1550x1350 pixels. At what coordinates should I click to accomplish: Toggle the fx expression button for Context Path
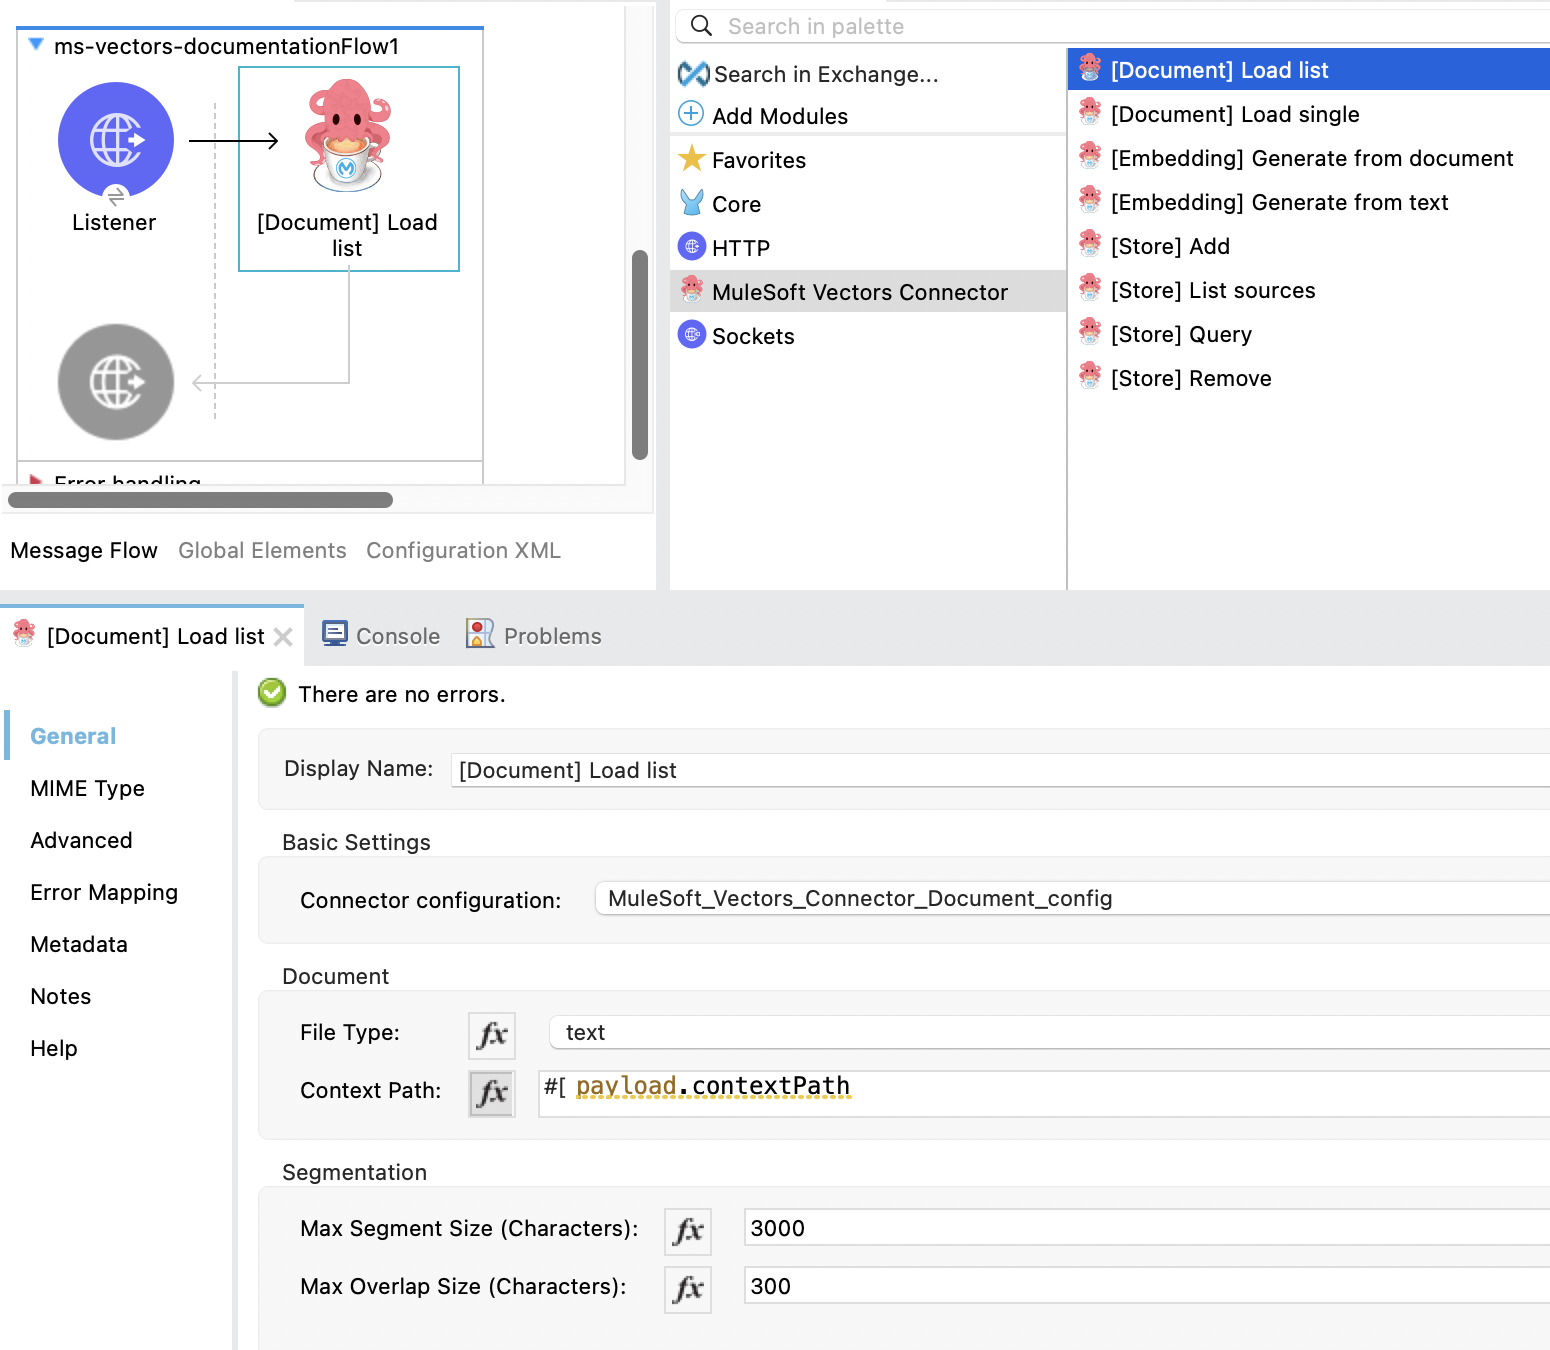point(492,1093)
